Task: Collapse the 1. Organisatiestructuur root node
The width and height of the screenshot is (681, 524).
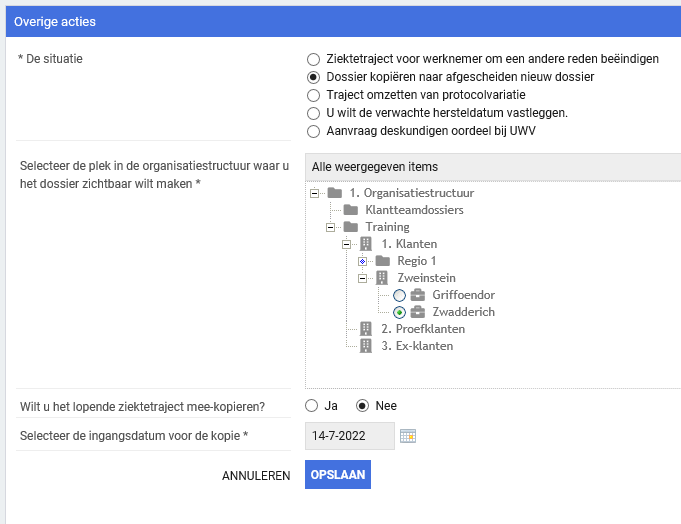Action: [315, 193]
